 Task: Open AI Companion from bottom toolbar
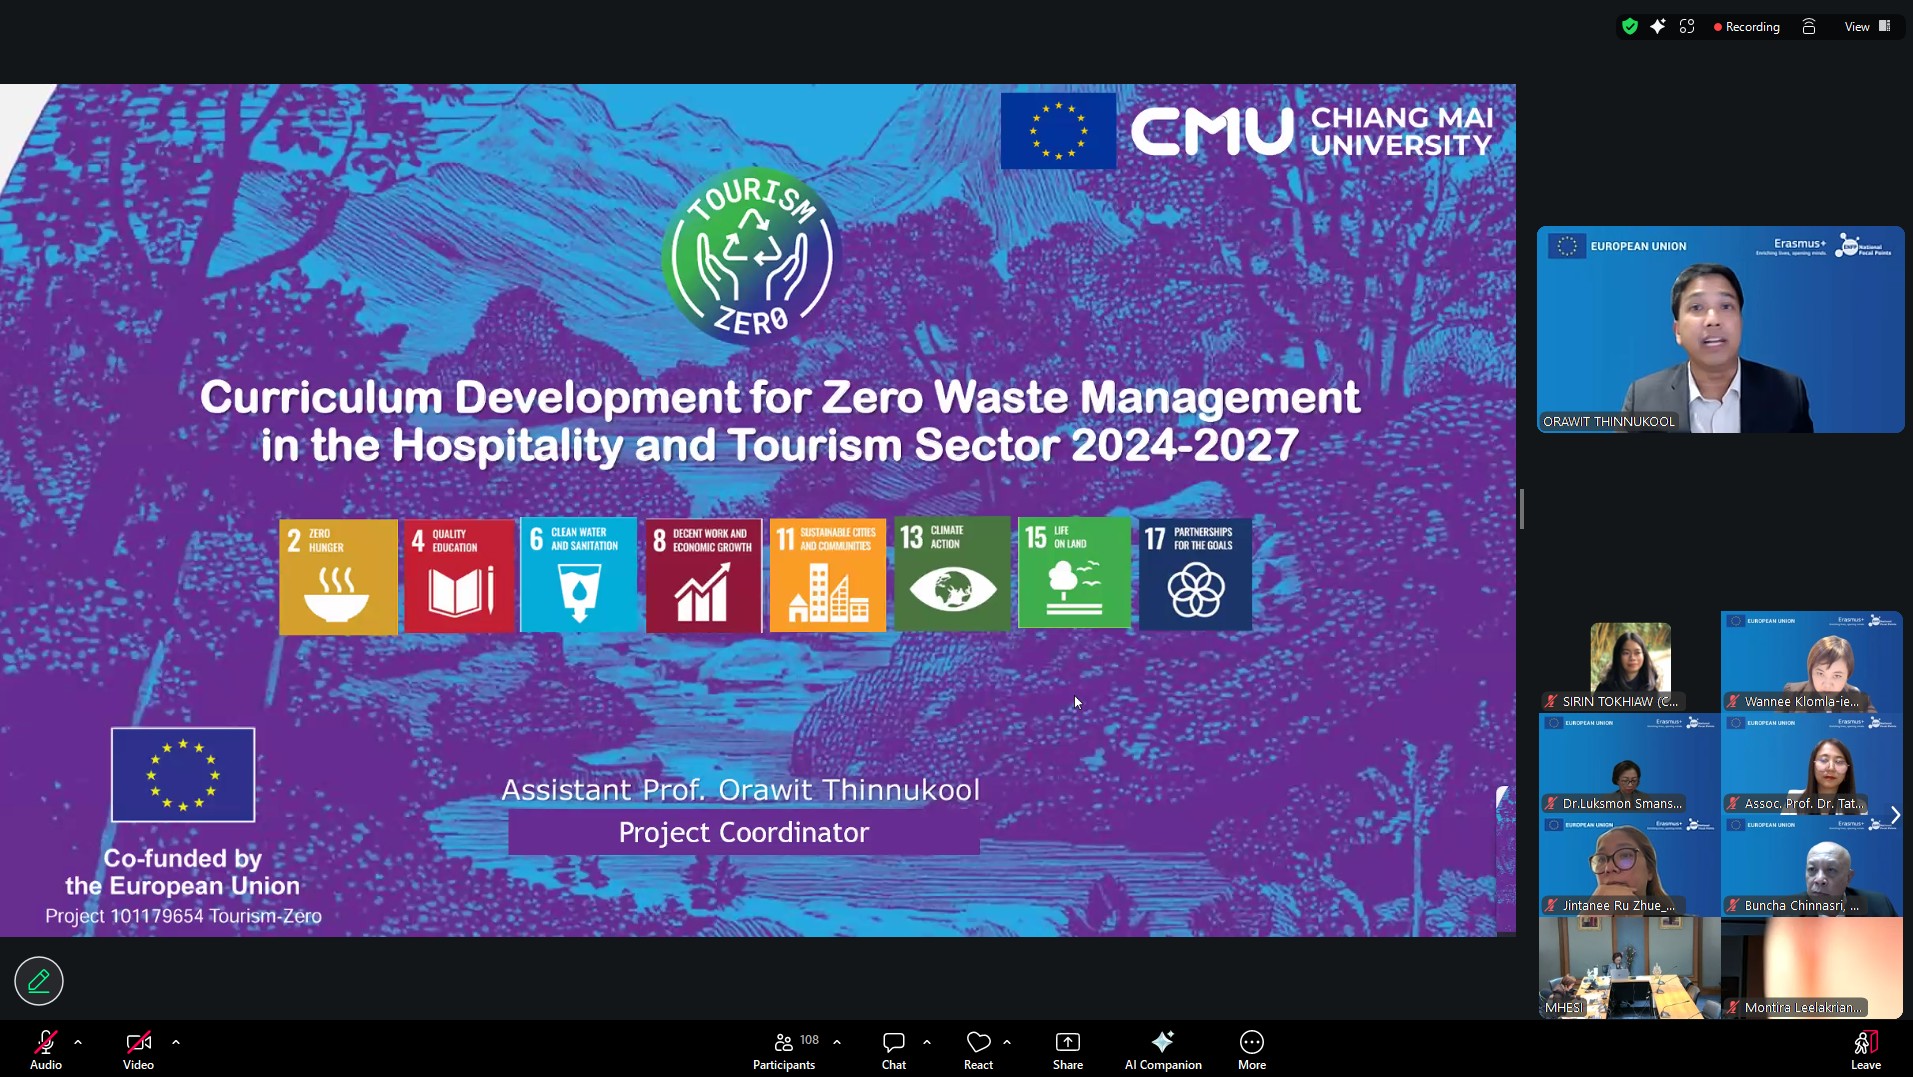click(1162, 1050)
